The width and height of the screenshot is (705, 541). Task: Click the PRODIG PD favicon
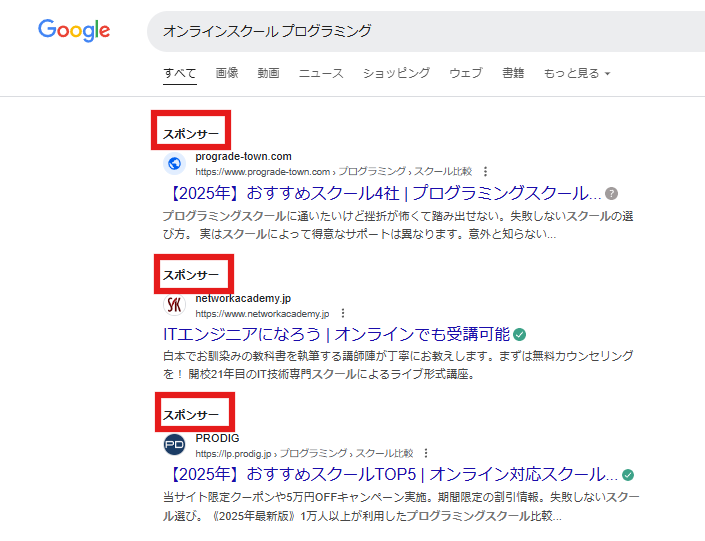click(x=174, y=445)
